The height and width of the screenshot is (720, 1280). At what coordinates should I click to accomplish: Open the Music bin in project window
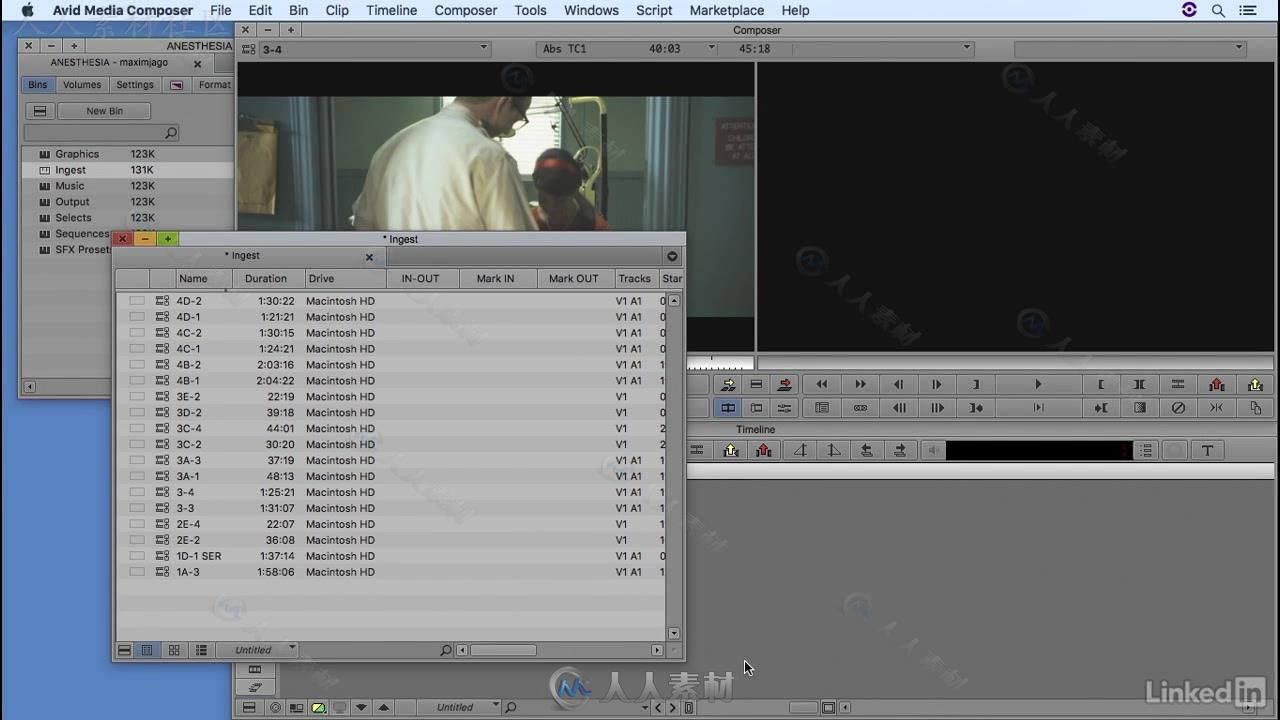point(69,186)
